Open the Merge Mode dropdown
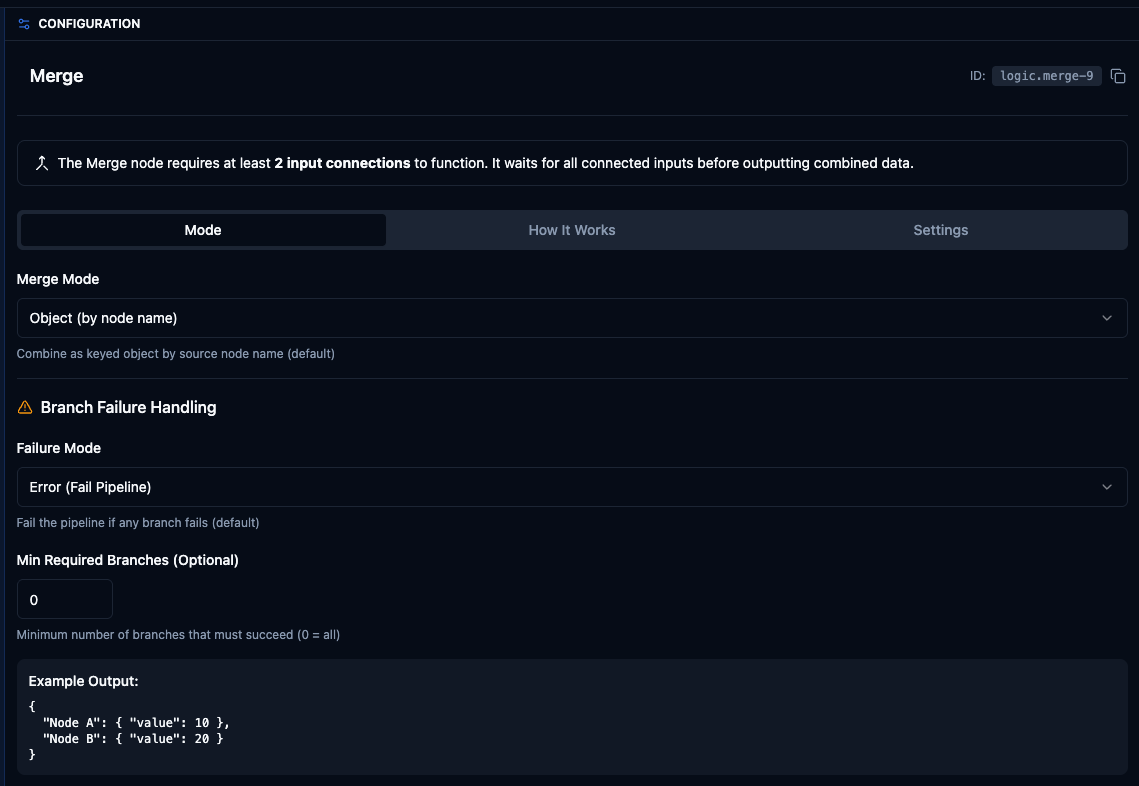This screenshot has height=786, width=1139. 571,318
